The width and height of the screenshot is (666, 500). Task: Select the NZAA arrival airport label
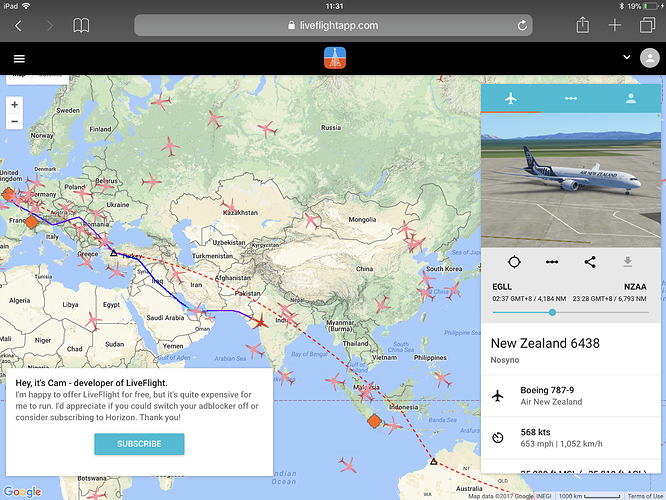[635, 287]
